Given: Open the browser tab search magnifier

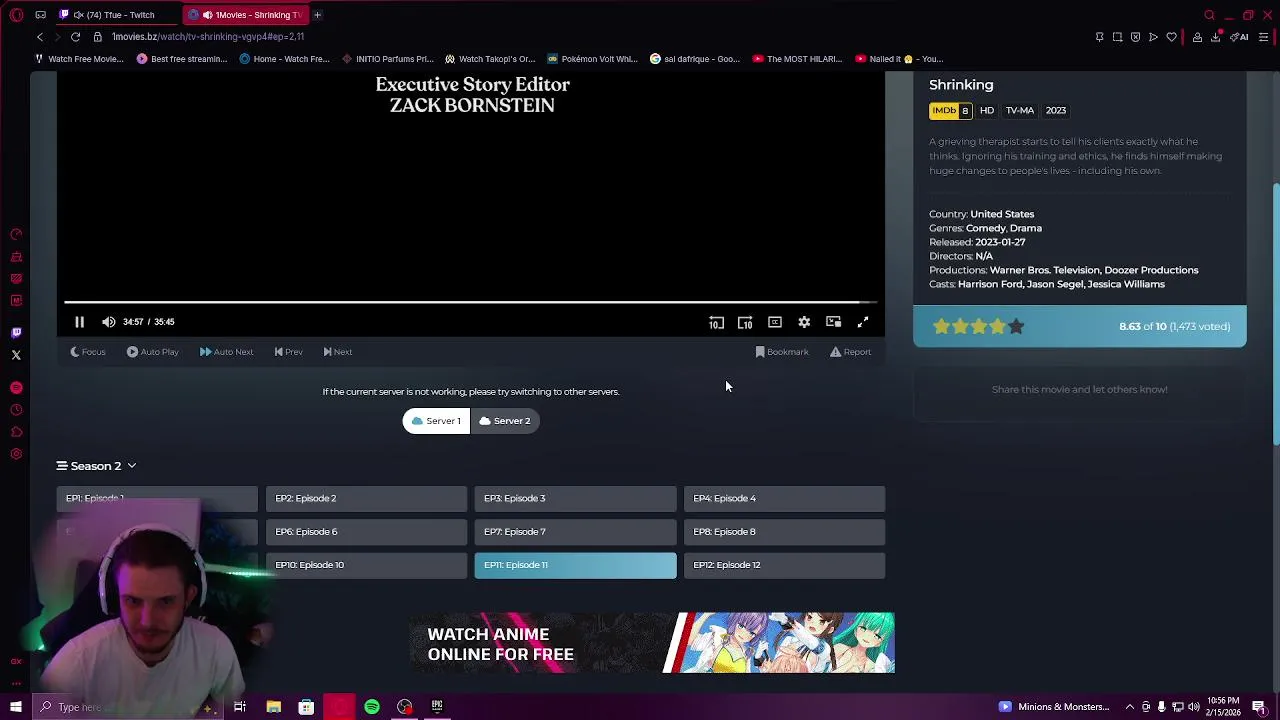Looking at the screenshot, I should (x=1209, y=15).
